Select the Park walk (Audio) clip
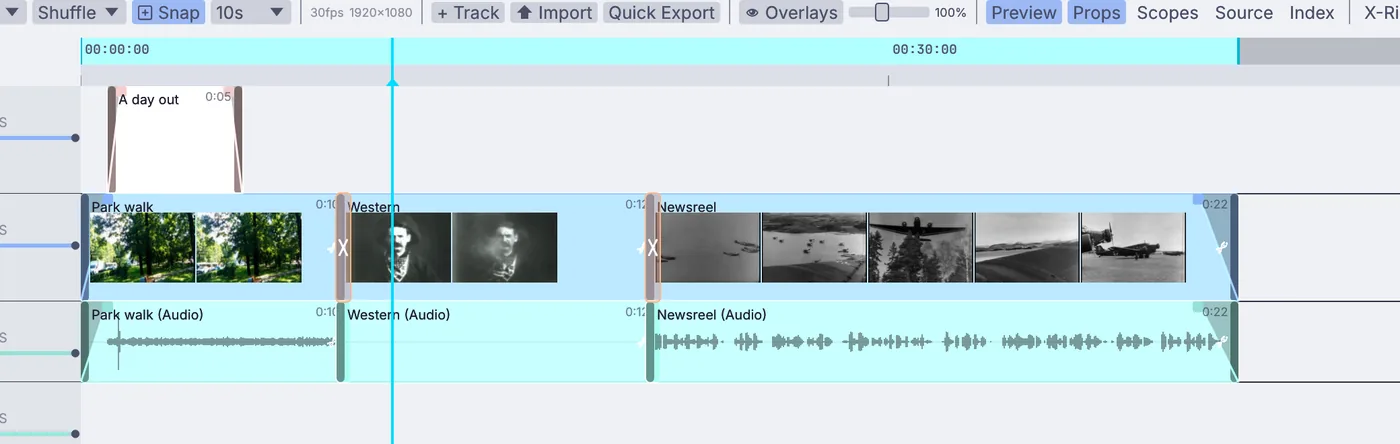This screenshot has width=1400, height=444. click(x=210, y=342)
